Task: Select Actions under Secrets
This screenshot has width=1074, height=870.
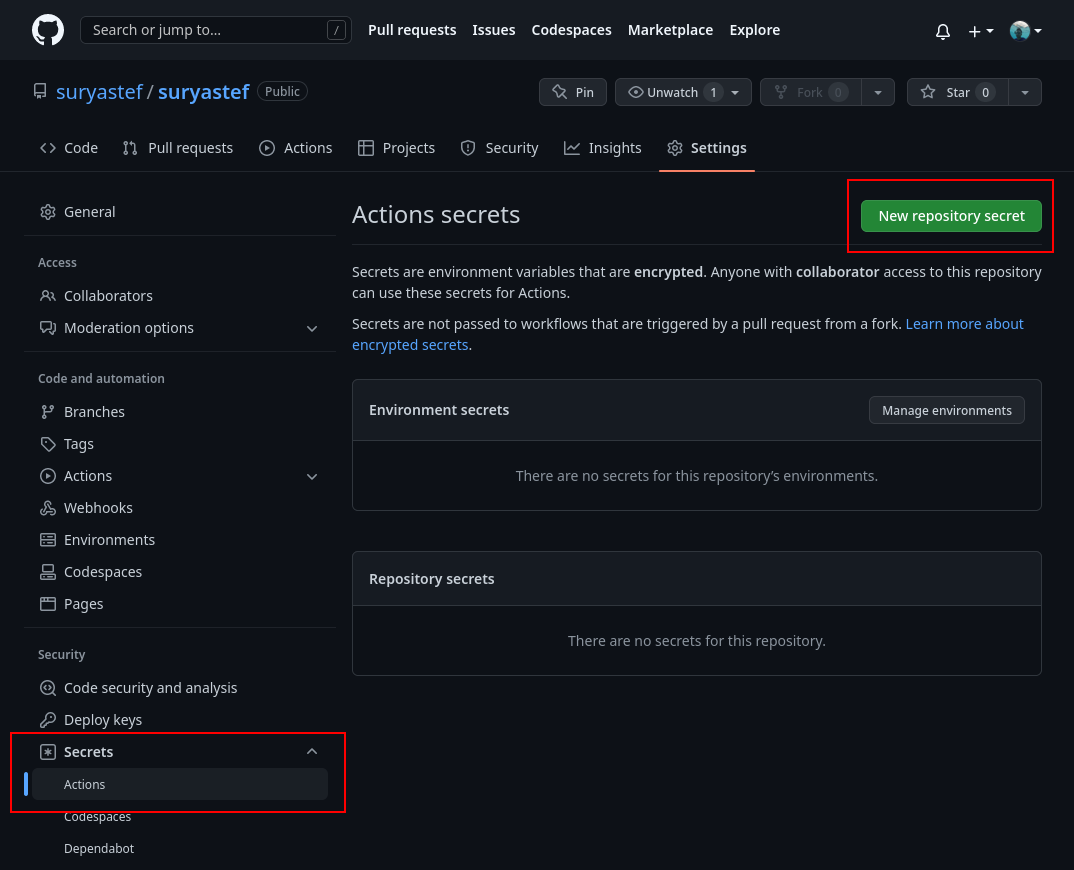Action: coord(179,784)
